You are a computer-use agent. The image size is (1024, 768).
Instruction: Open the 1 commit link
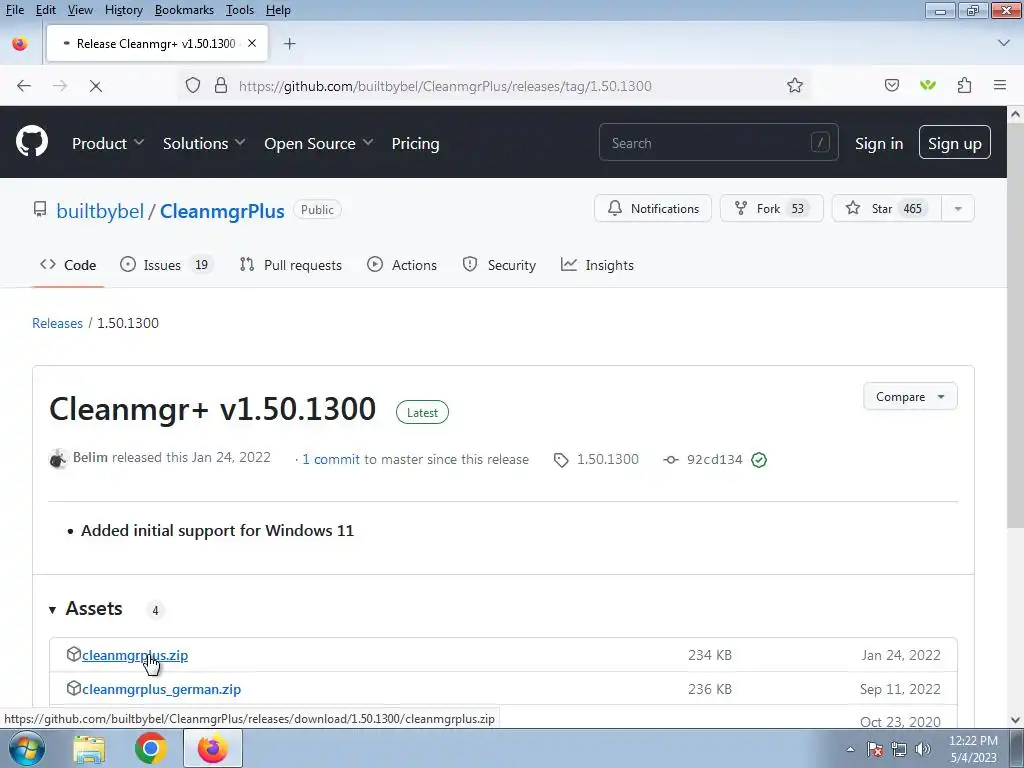tap(330, 460)
